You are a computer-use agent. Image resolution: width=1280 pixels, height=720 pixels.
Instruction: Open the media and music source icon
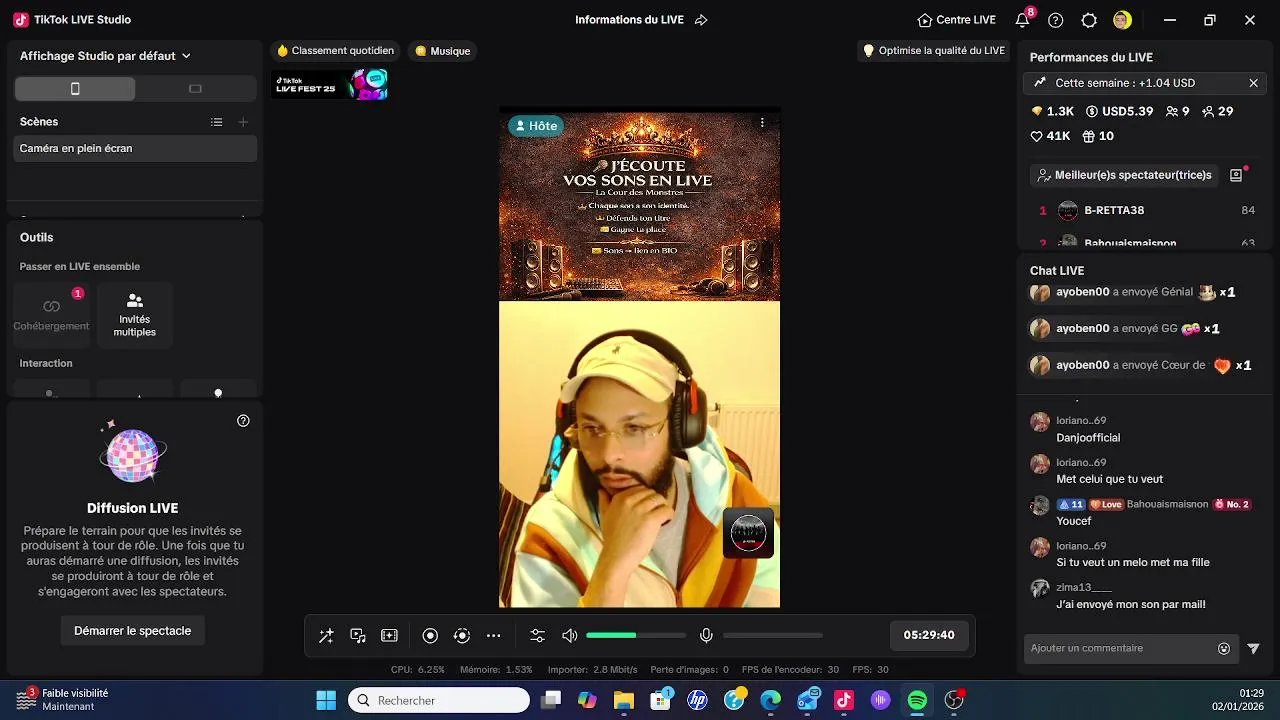click(x=358, y=636)
